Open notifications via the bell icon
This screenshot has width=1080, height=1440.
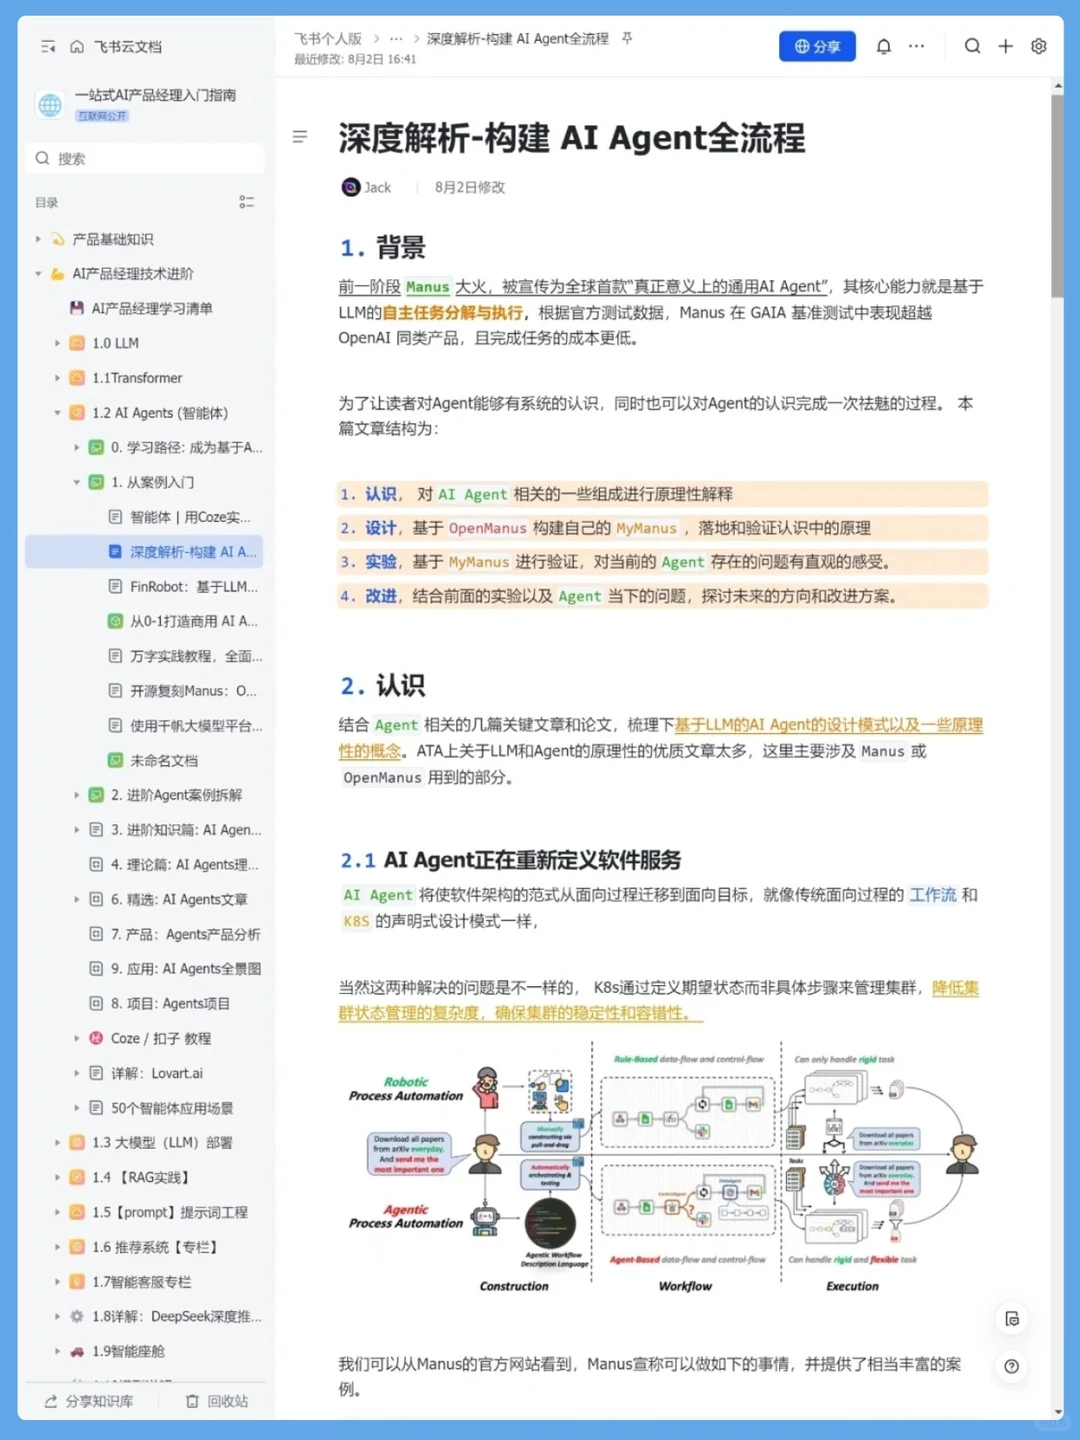pyautogui.click(x=884, y=46)
